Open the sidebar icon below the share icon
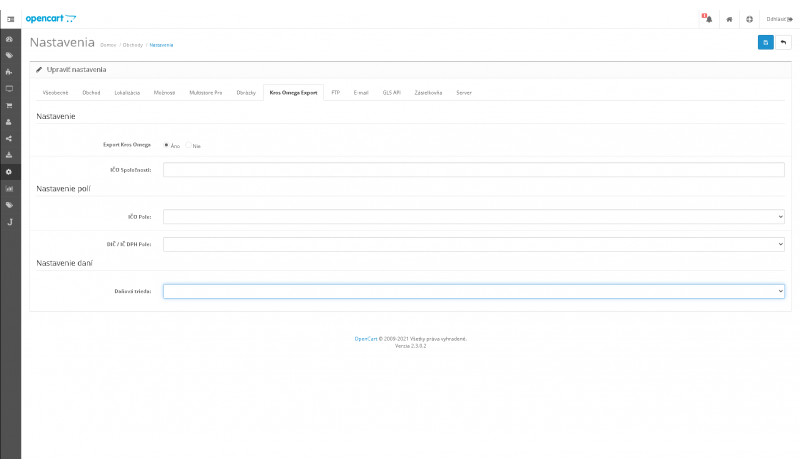 (9, 155)
